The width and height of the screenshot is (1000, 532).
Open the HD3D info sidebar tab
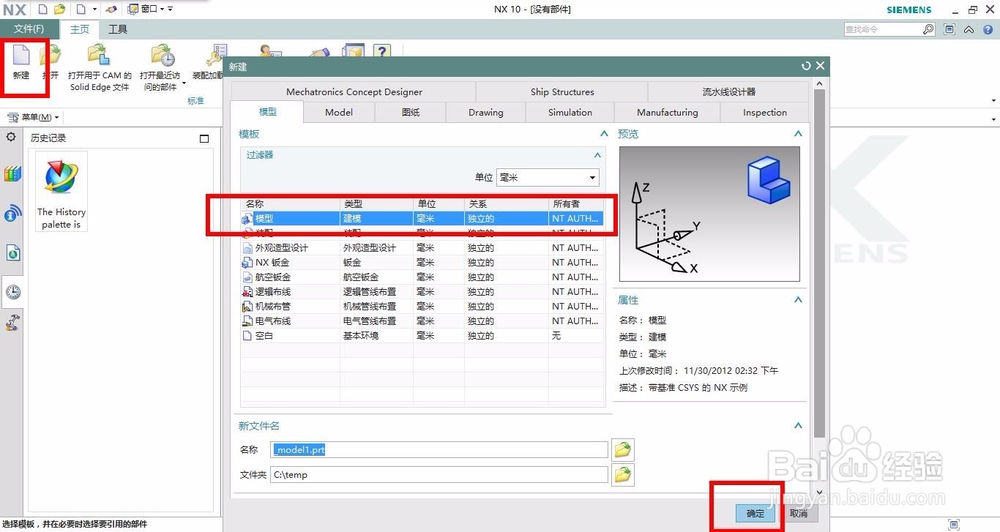12,214
